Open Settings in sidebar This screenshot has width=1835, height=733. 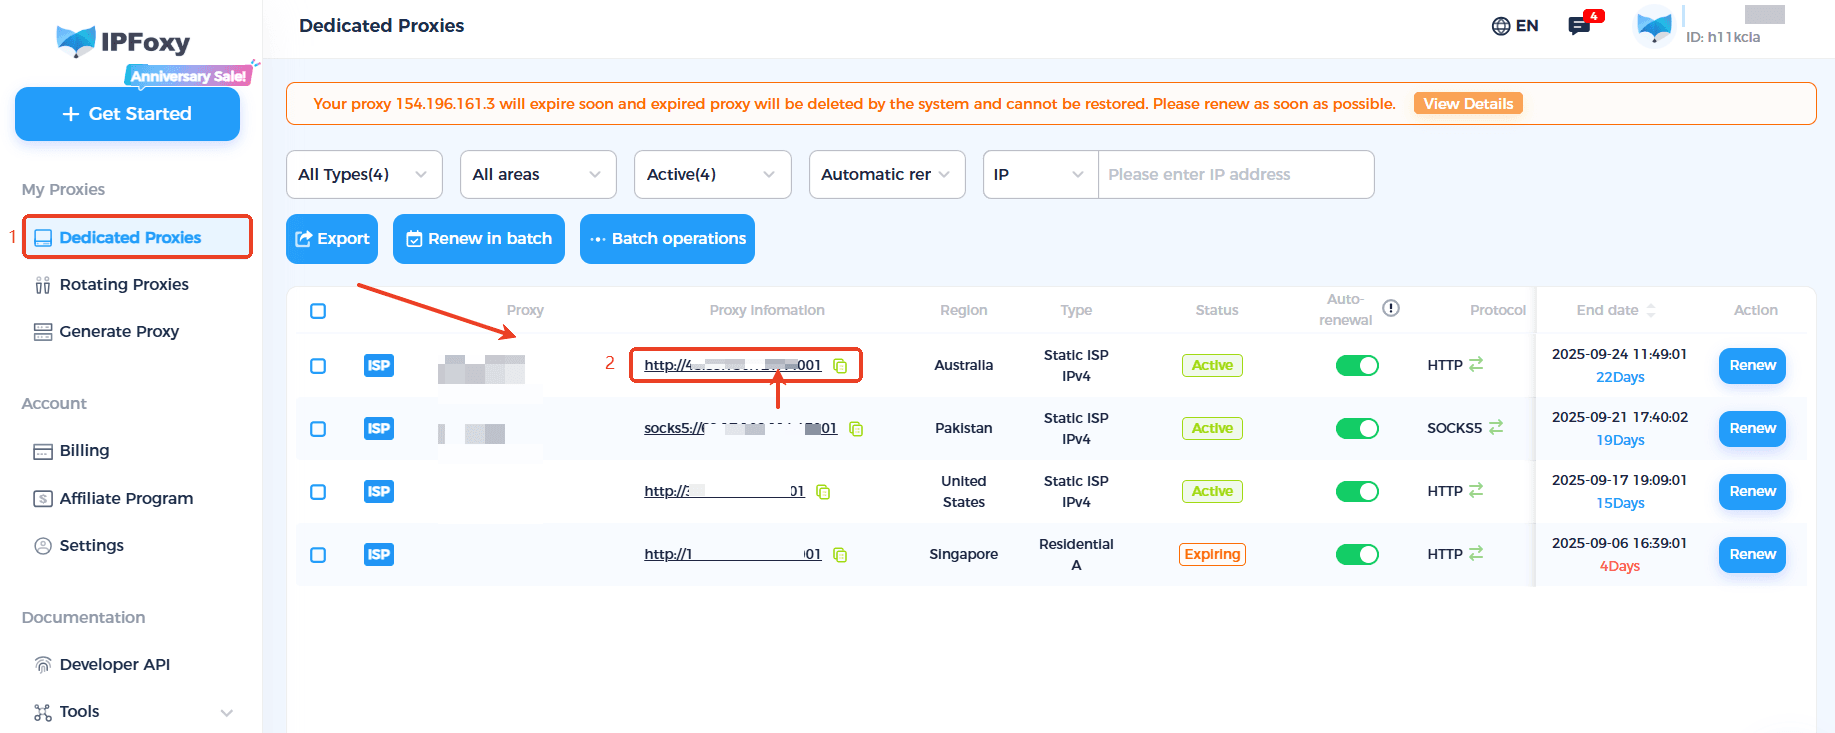(91, 546)
